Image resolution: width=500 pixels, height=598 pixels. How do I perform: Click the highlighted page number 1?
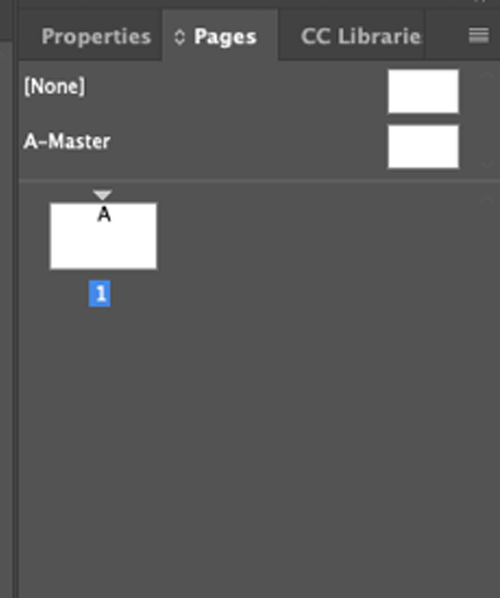click(x=100, y=293)
